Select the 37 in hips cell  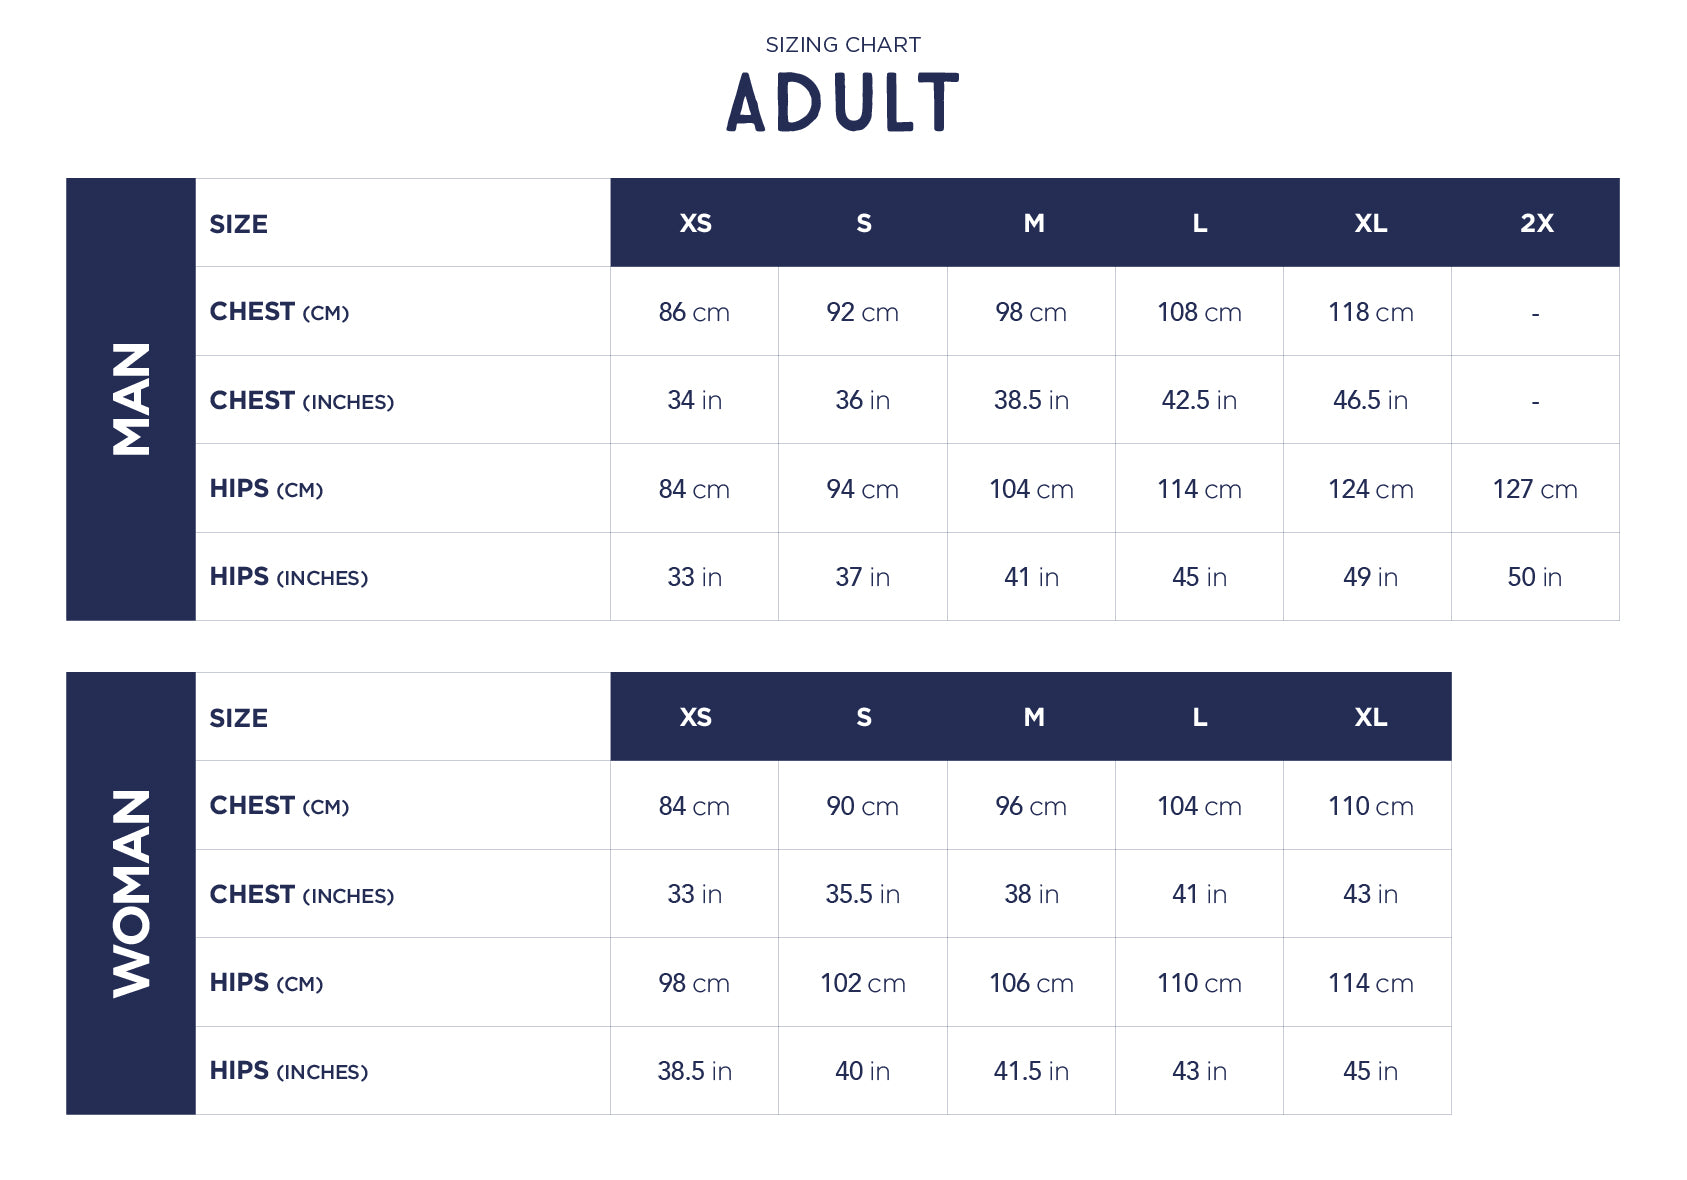(x=862, y=577)
